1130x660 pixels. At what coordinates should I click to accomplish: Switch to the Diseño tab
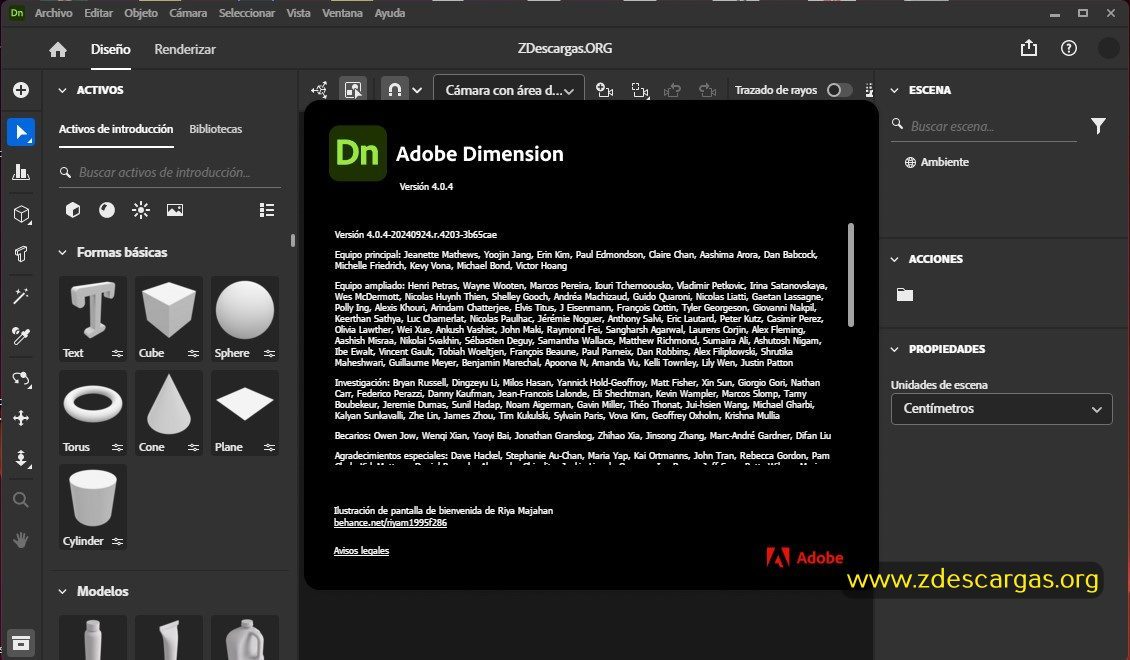point(110,49)
